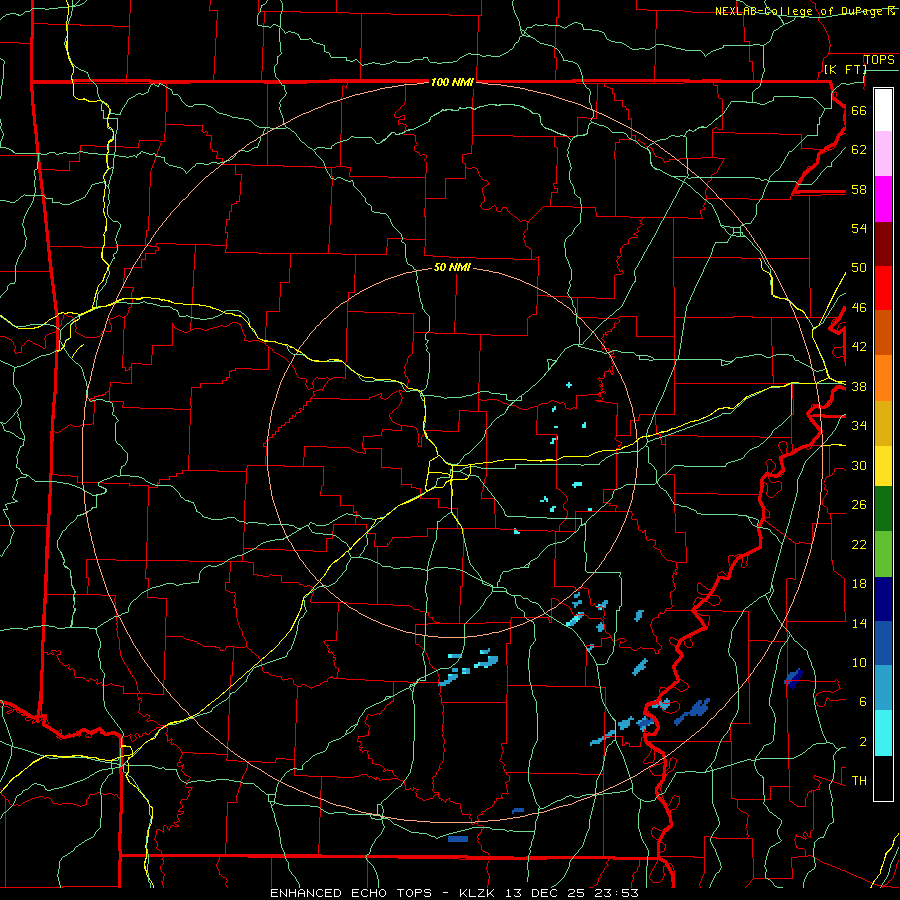This screenshot has width=900, height=900.
Task: Click the bright red legend swatch
Action: point(883,288)
